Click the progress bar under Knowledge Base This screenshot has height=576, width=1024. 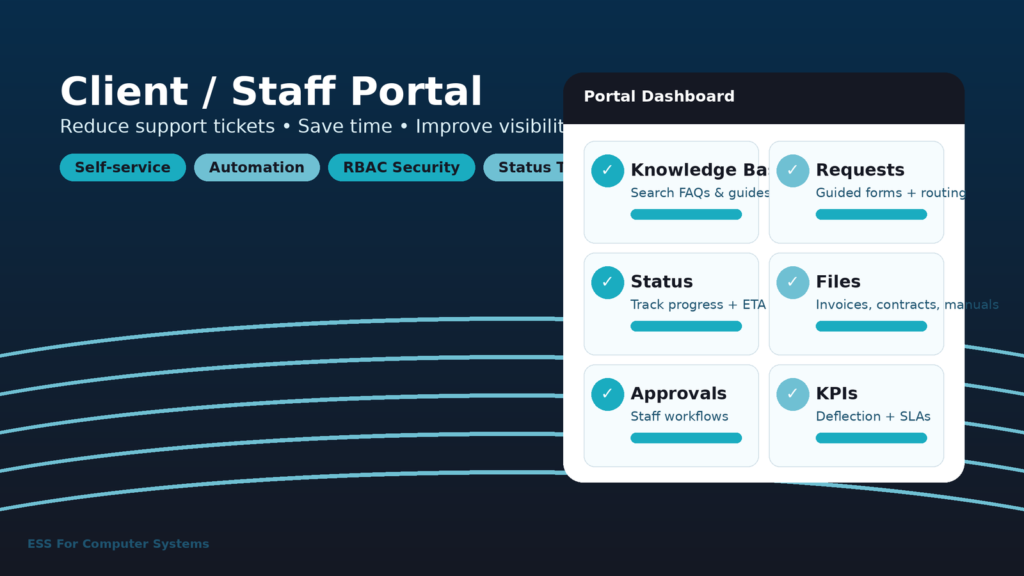coord(686,215)
